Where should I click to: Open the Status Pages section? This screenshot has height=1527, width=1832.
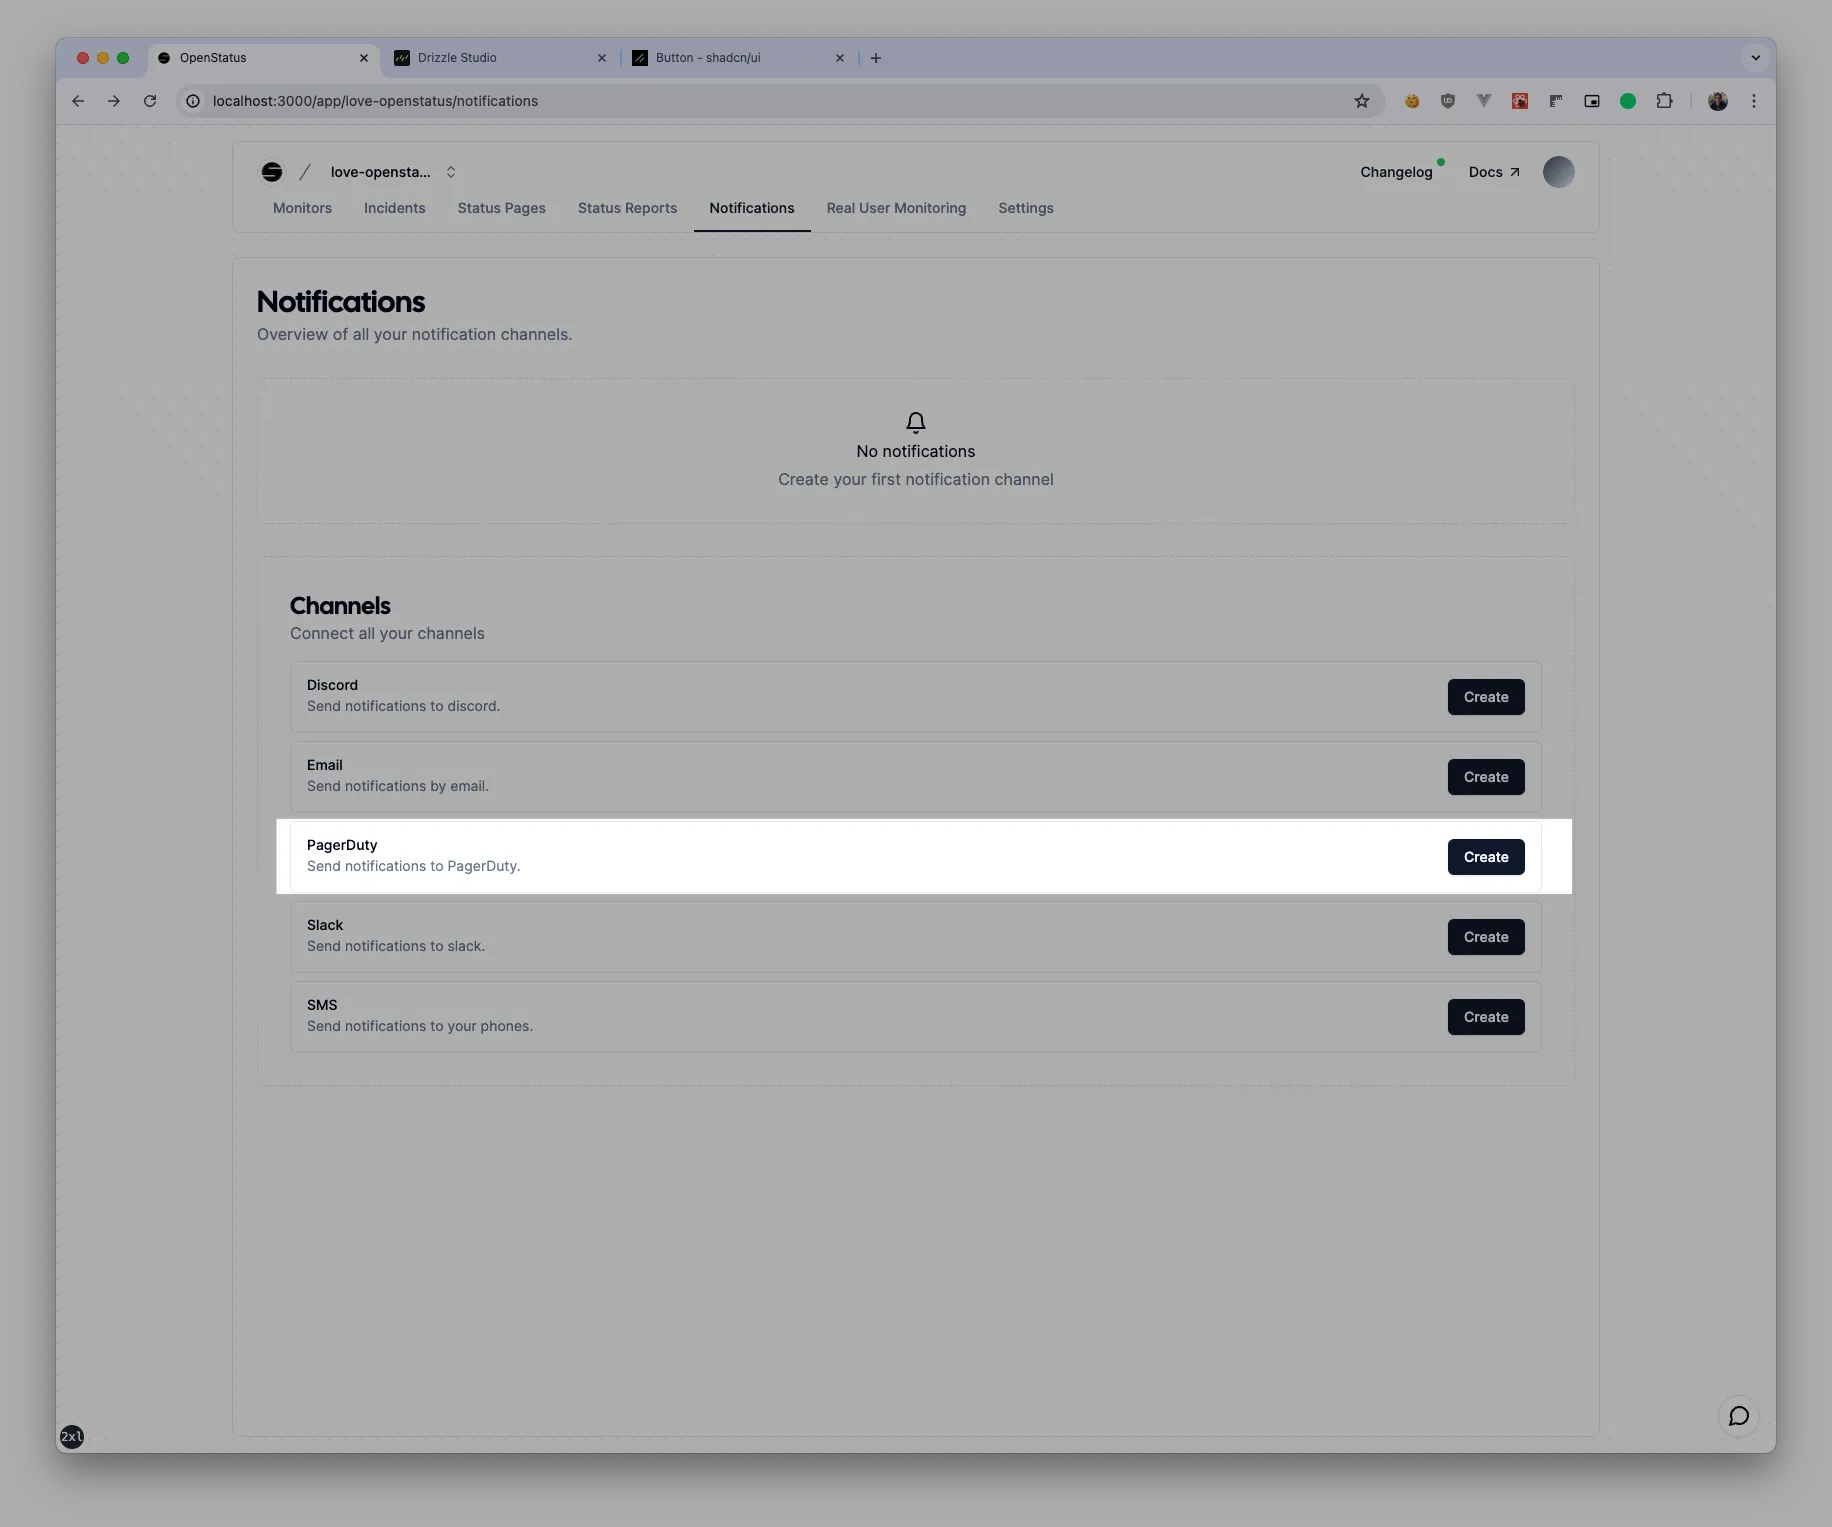click(501, 208)
